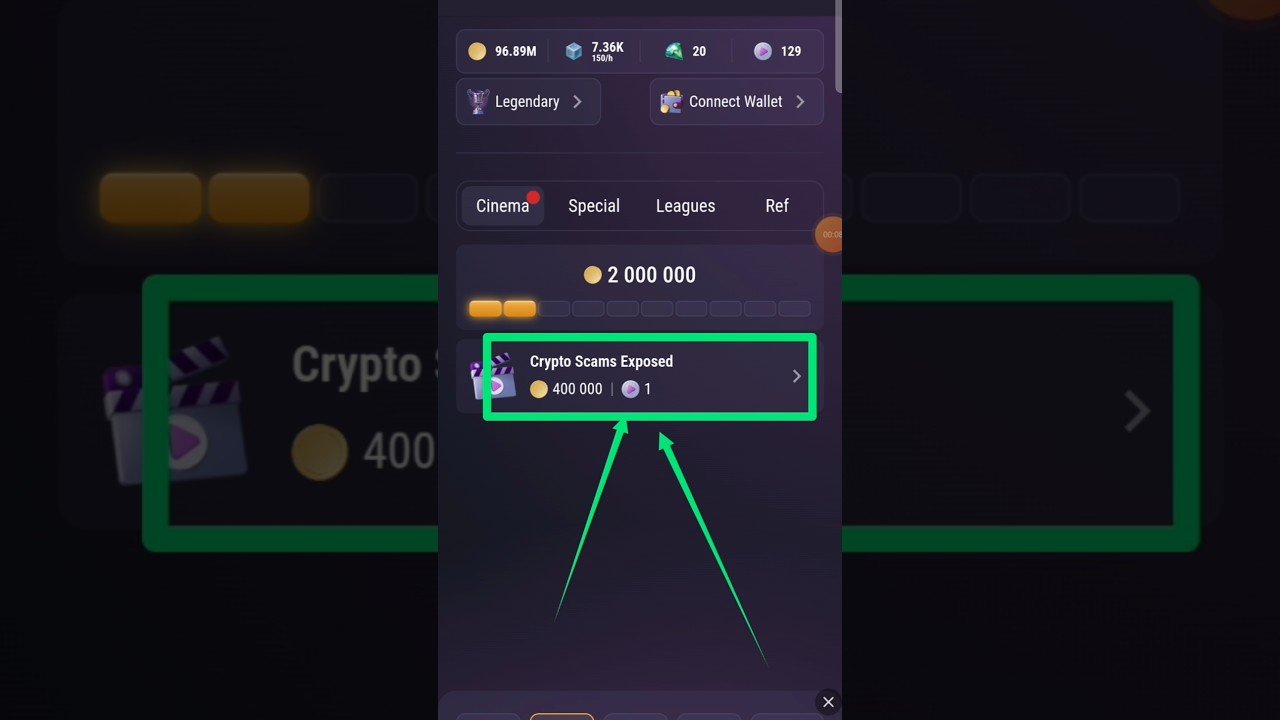Screen dimensions: 1280x720
Task: Select the Leagues tab
Action: point(685,206)
